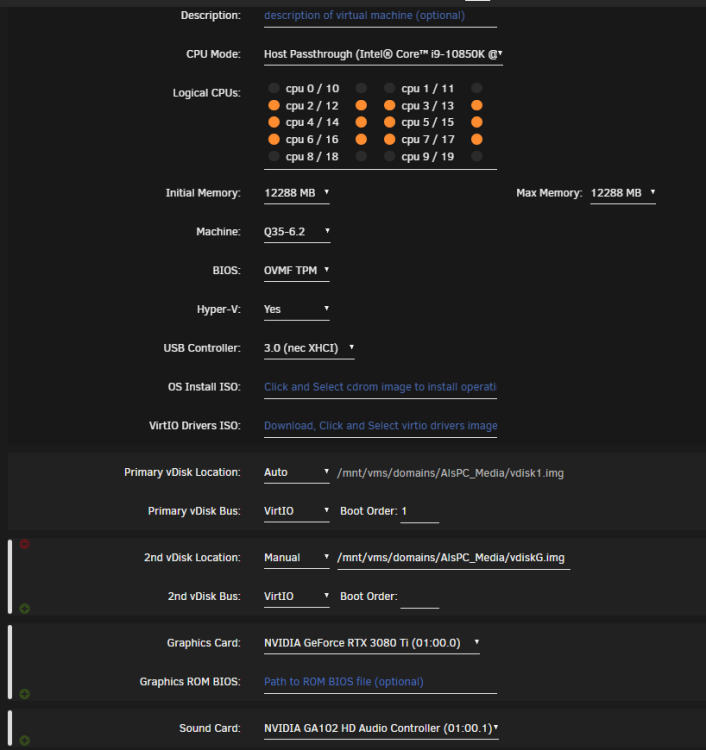Disable logical cpu 6 toggle
This screenshot has width=706, height=750.
click(274, 139)
